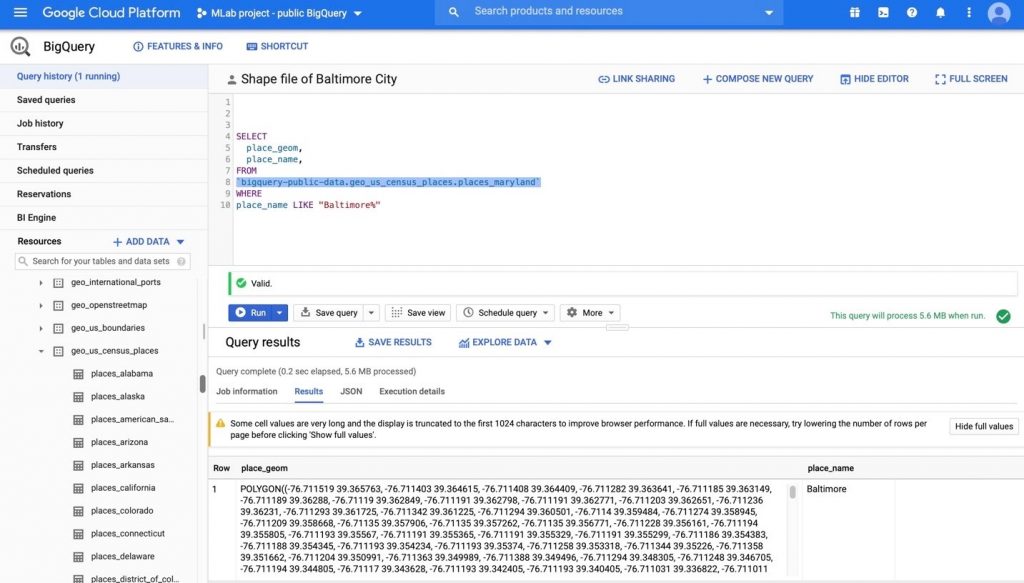This screenshot has height=583, width=1024.
Task: Click the places_alabama table icon
Action: [78, 374]
